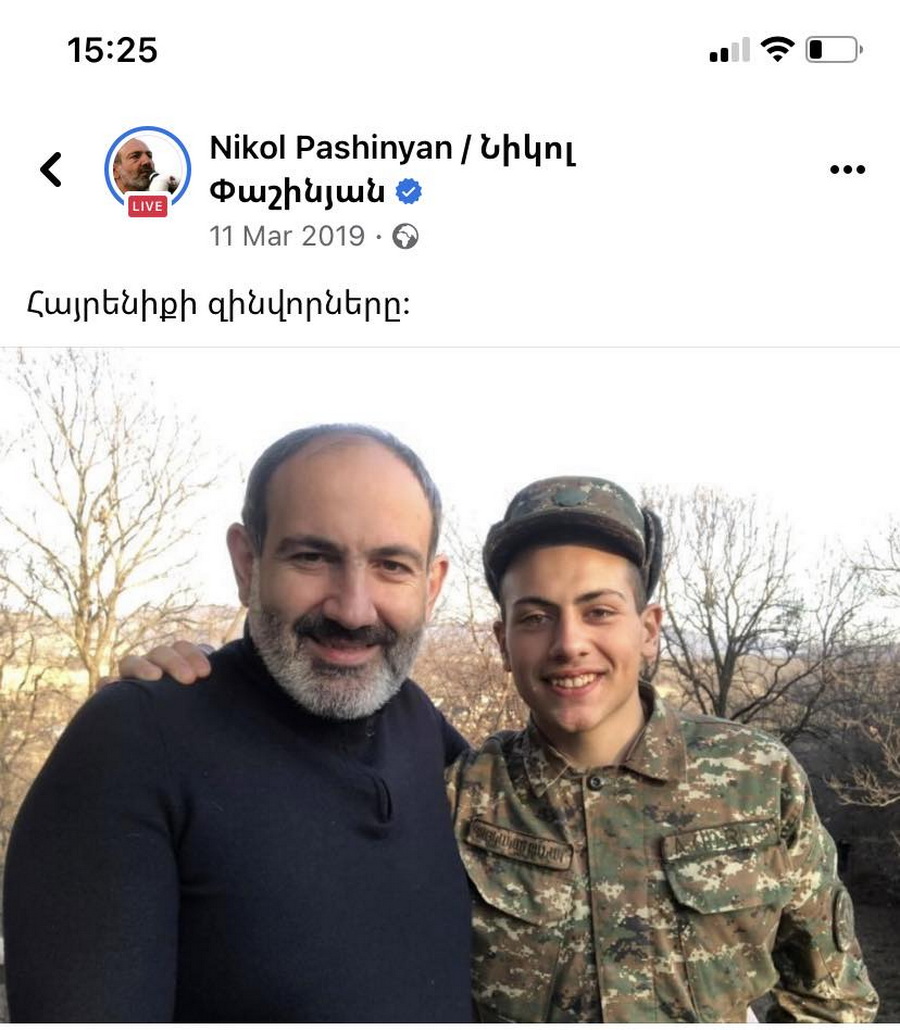Screen dimensions: 900x1030
Task: Open the profile avatar with blue ring
Action: pyautogui.click(x=148, y=168)
